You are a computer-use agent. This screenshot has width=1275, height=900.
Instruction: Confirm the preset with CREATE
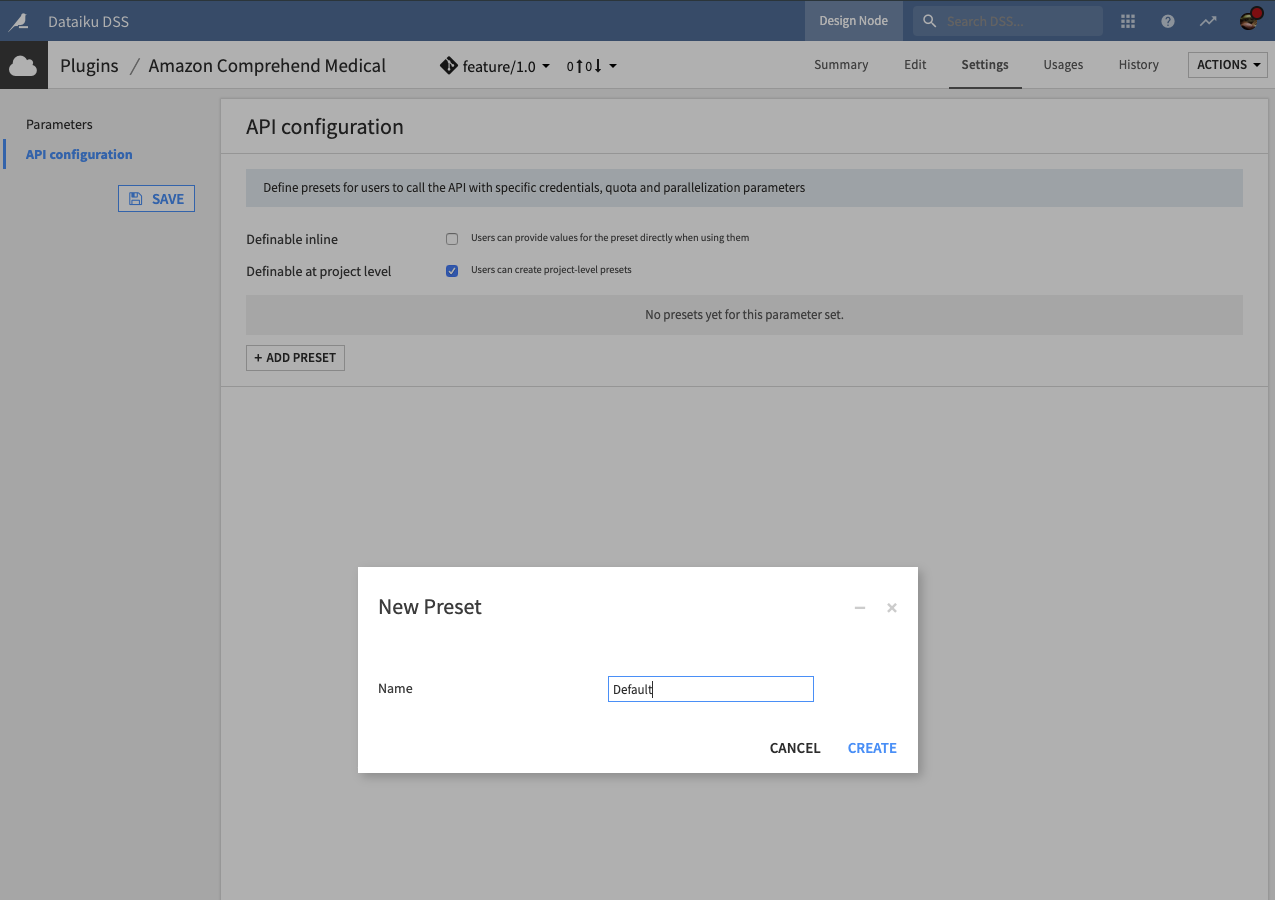pyautogui.click(x=871, y=747)
